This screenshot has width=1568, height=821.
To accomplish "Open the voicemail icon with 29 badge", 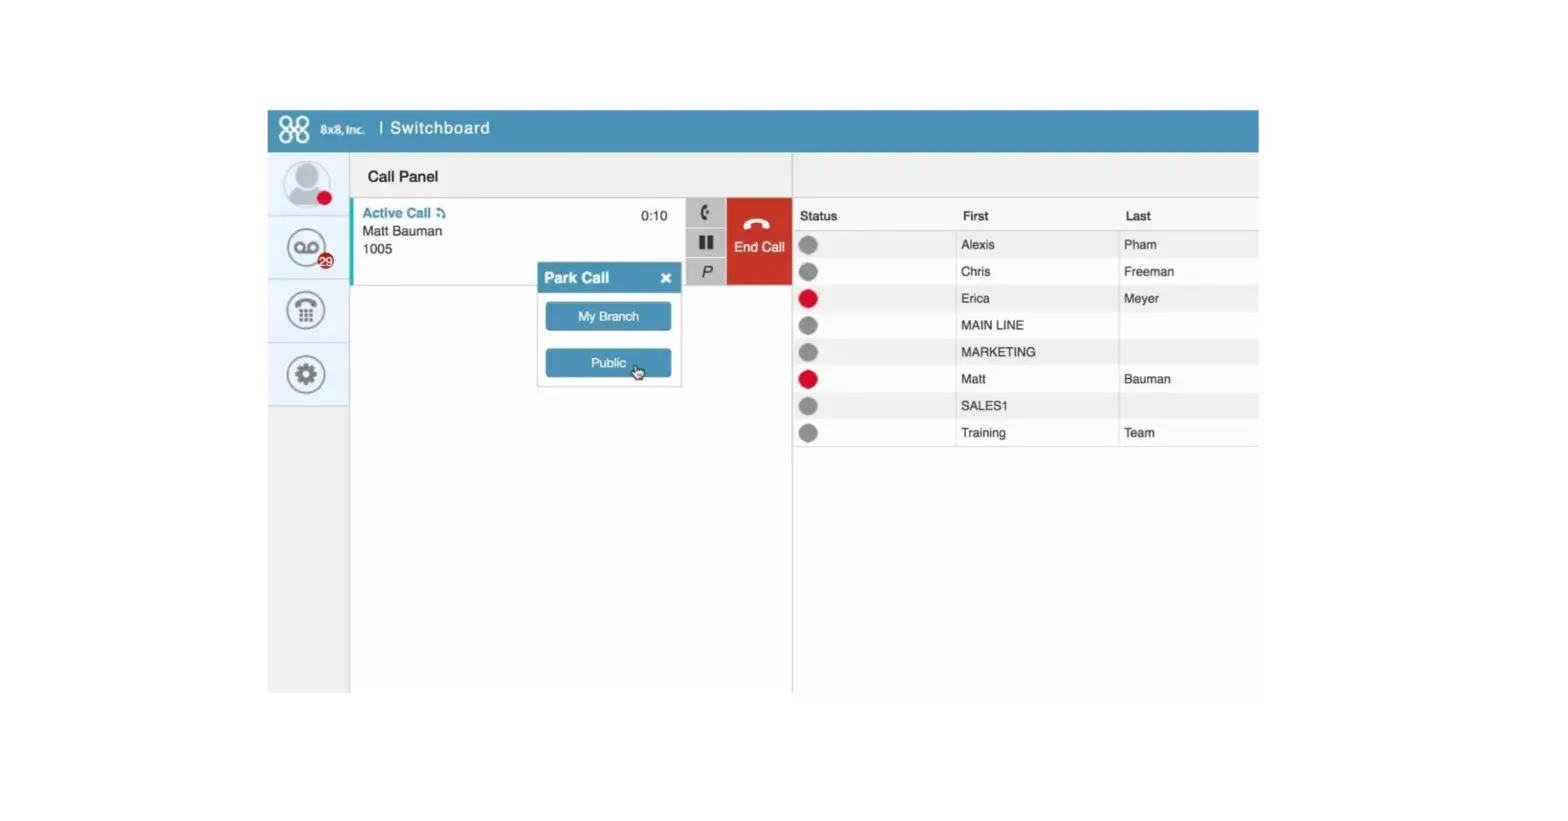I will (x=307, y=248).
